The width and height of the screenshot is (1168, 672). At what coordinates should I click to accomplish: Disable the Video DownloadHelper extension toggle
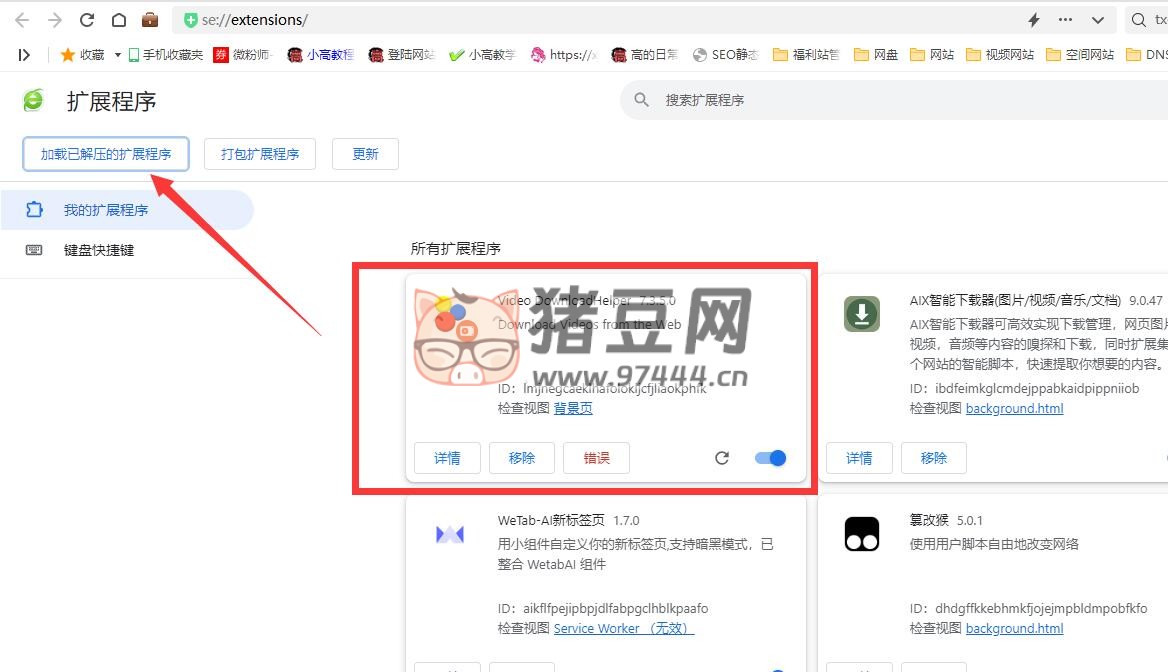770,458
